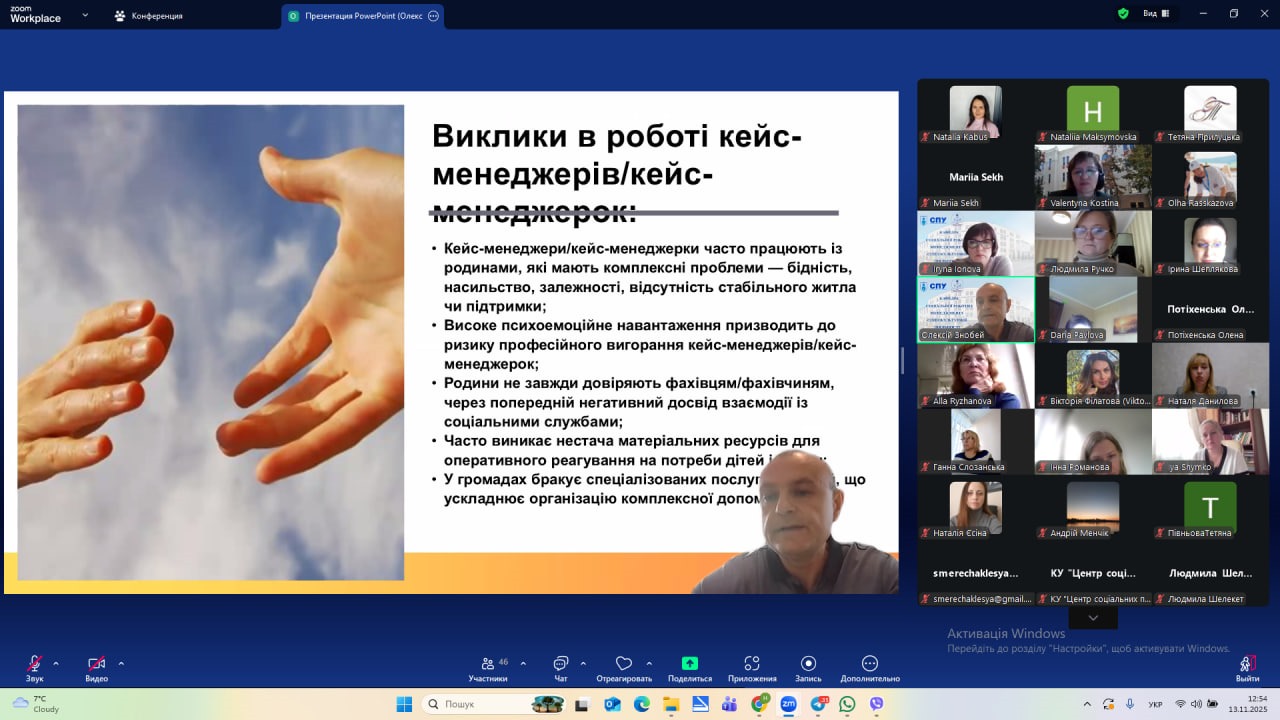Start recording with the Запись icon
Viewport: 1280px width, 720px height.
(808, 664)
